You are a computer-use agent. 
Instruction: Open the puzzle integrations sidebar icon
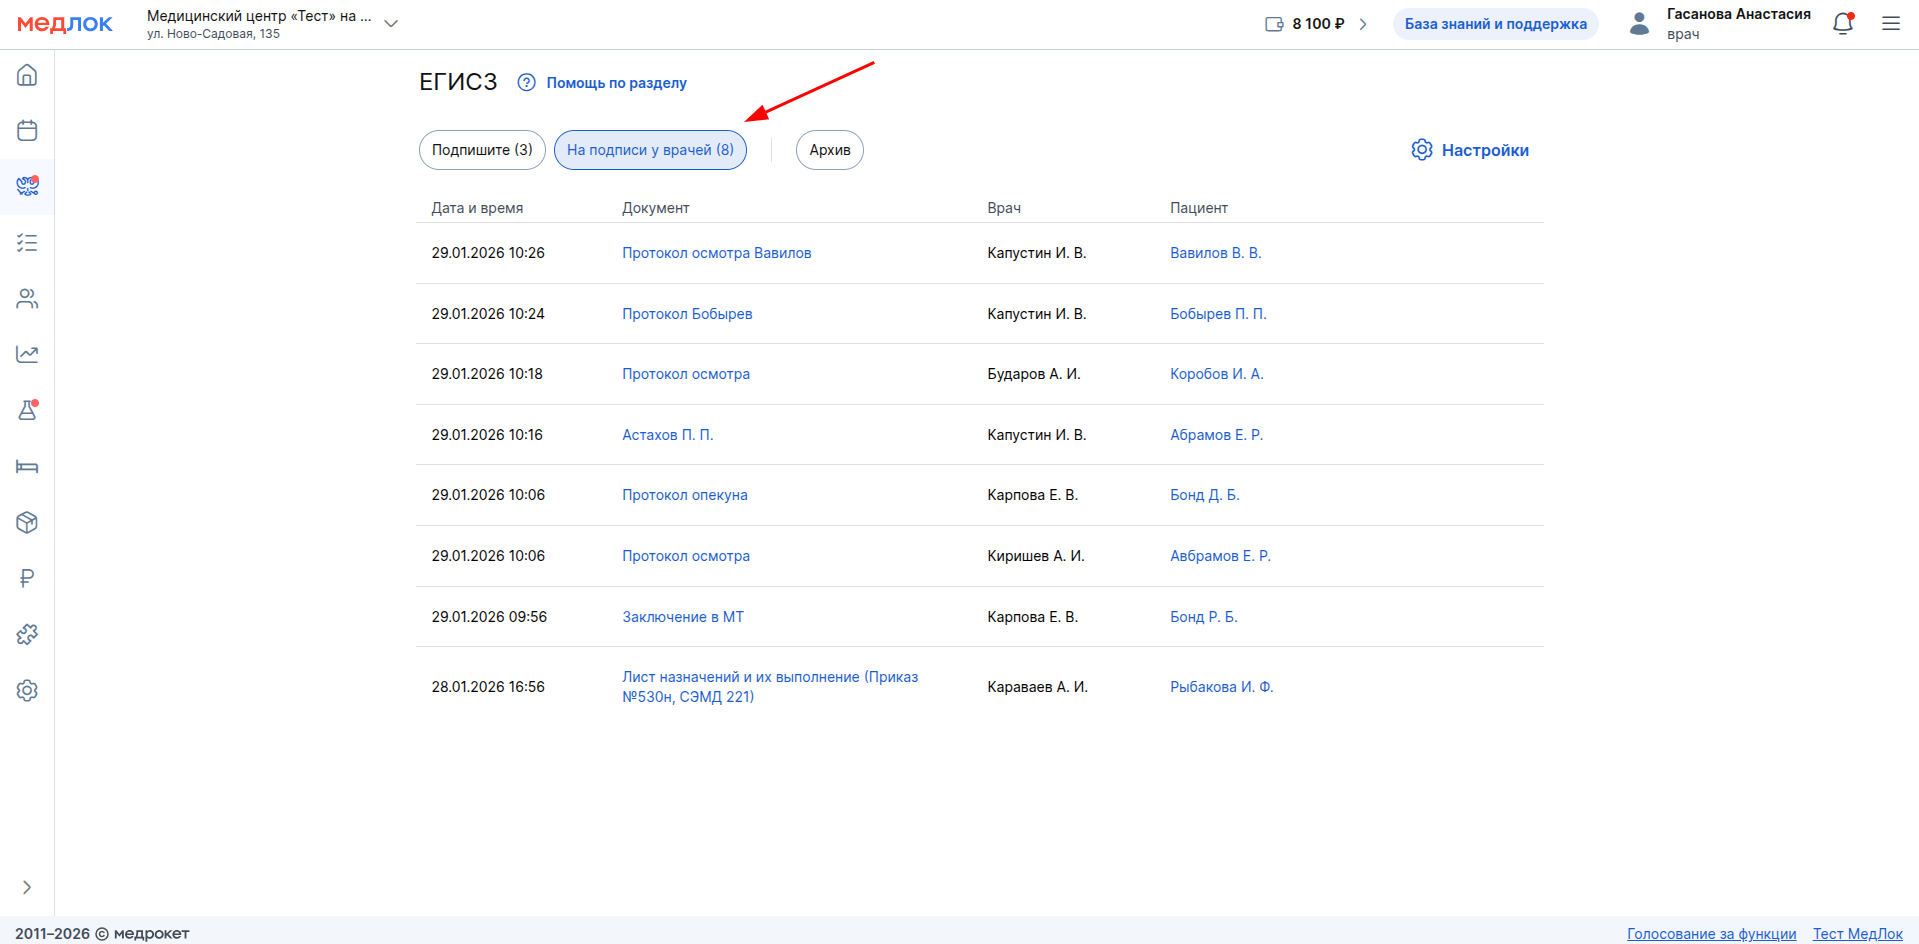pyautogui.click(x=27, y=635)
